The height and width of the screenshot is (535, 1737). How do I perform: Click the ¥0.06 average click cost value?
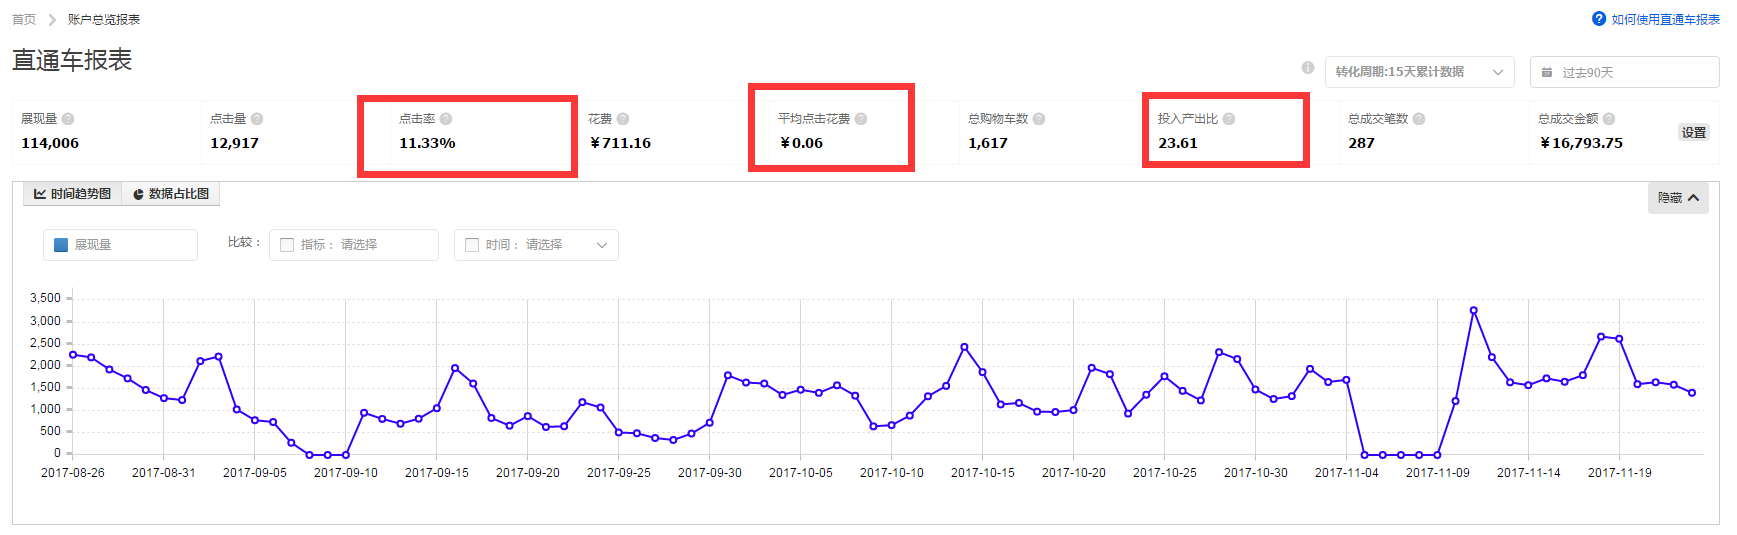click(801, 143)
